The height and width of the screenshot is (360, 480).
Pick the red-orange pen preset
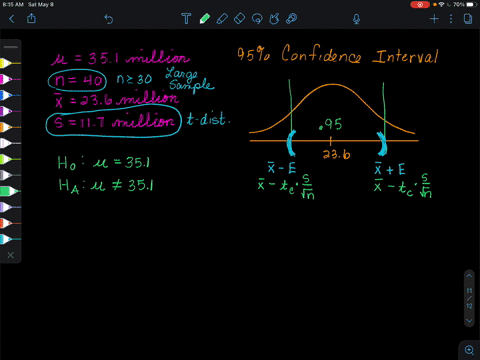click(9, 223)
